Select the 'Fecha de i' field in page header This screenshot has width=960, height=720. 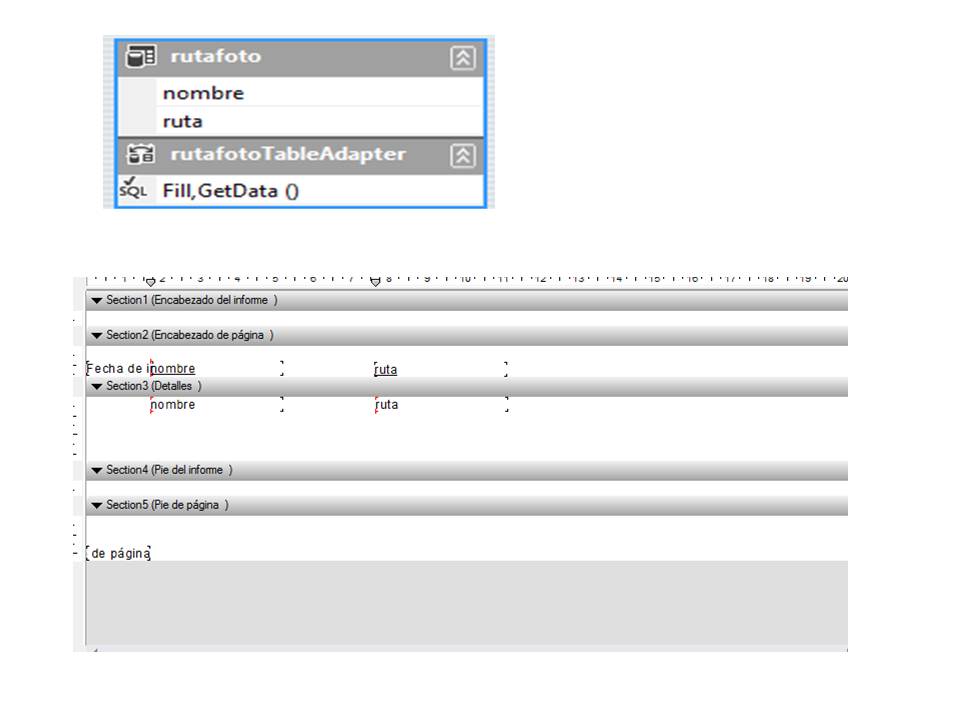(118, 369)
